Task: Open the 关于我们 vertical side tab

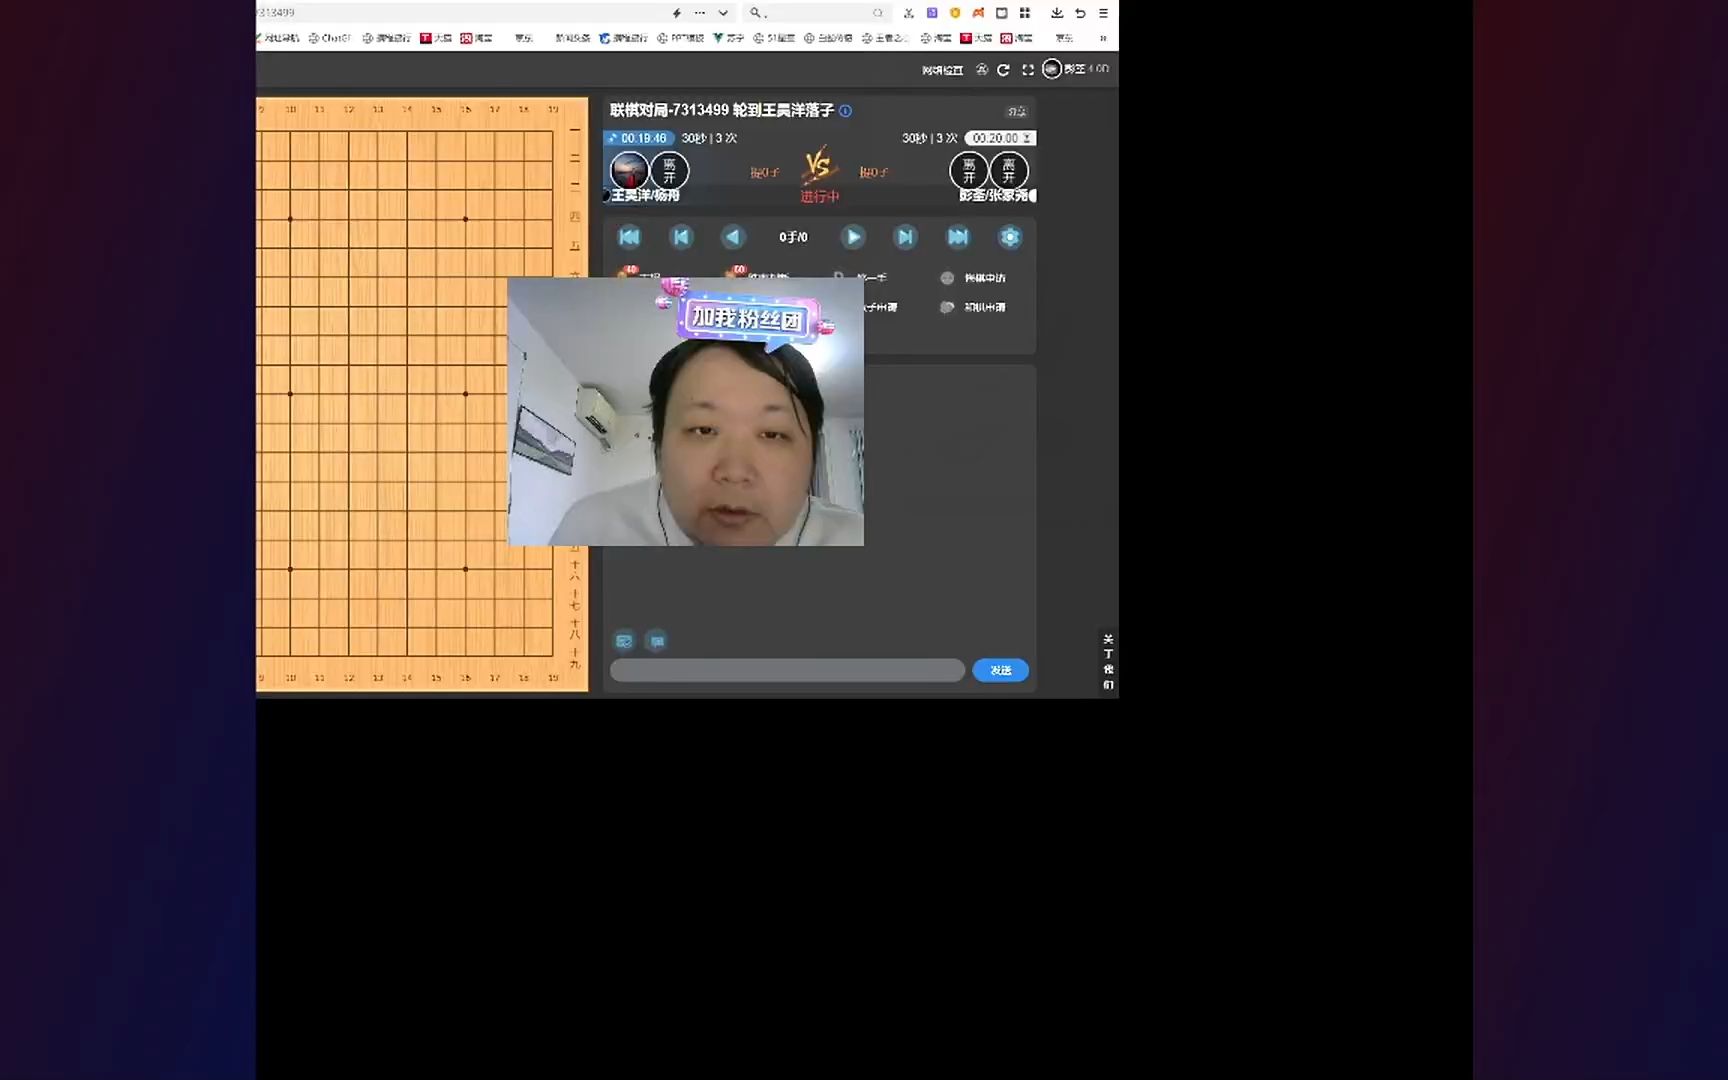Action: click(x=1108, y=661)
